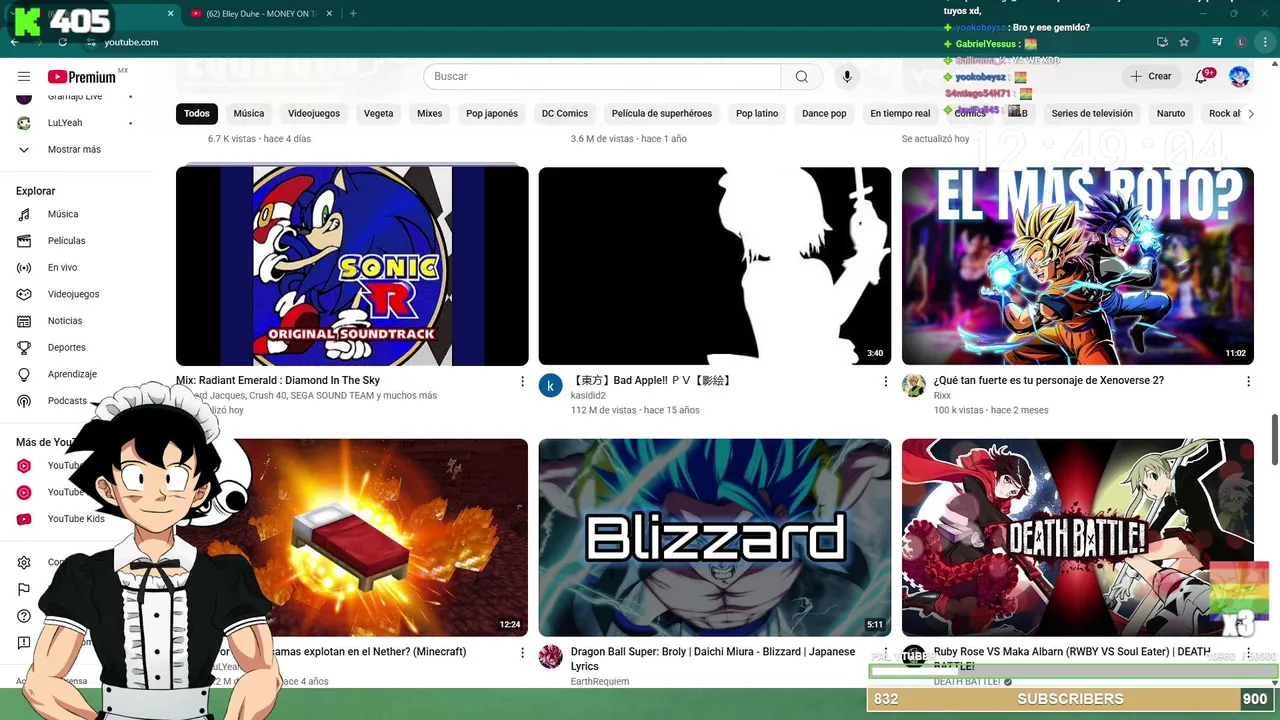Expand Mostrar más in subscriptions
1280x720 pixels.
coord(74,150)
